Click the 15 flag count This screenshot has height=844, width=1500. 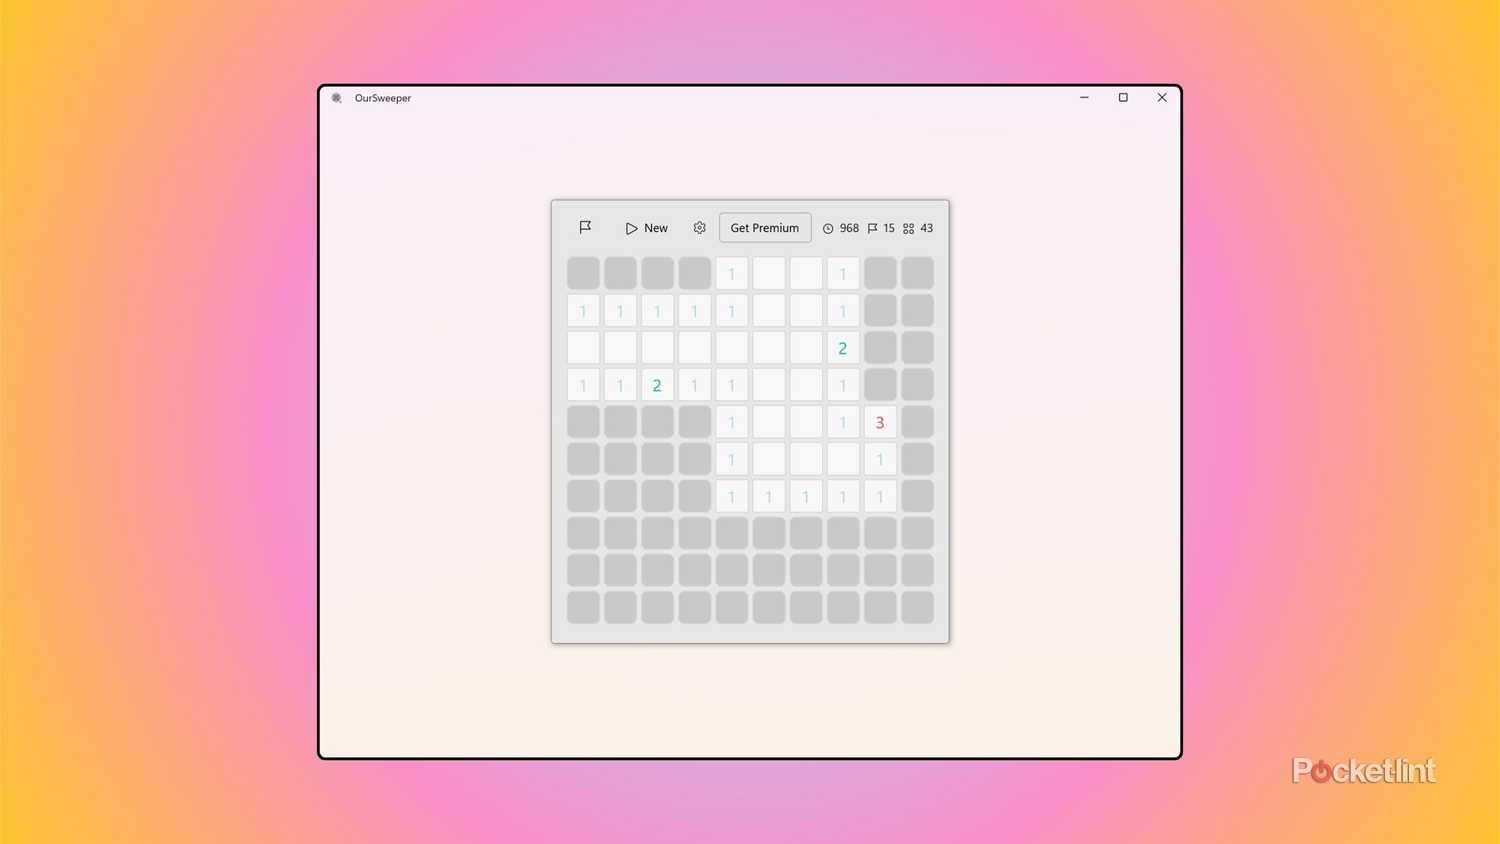click(889, 228)
